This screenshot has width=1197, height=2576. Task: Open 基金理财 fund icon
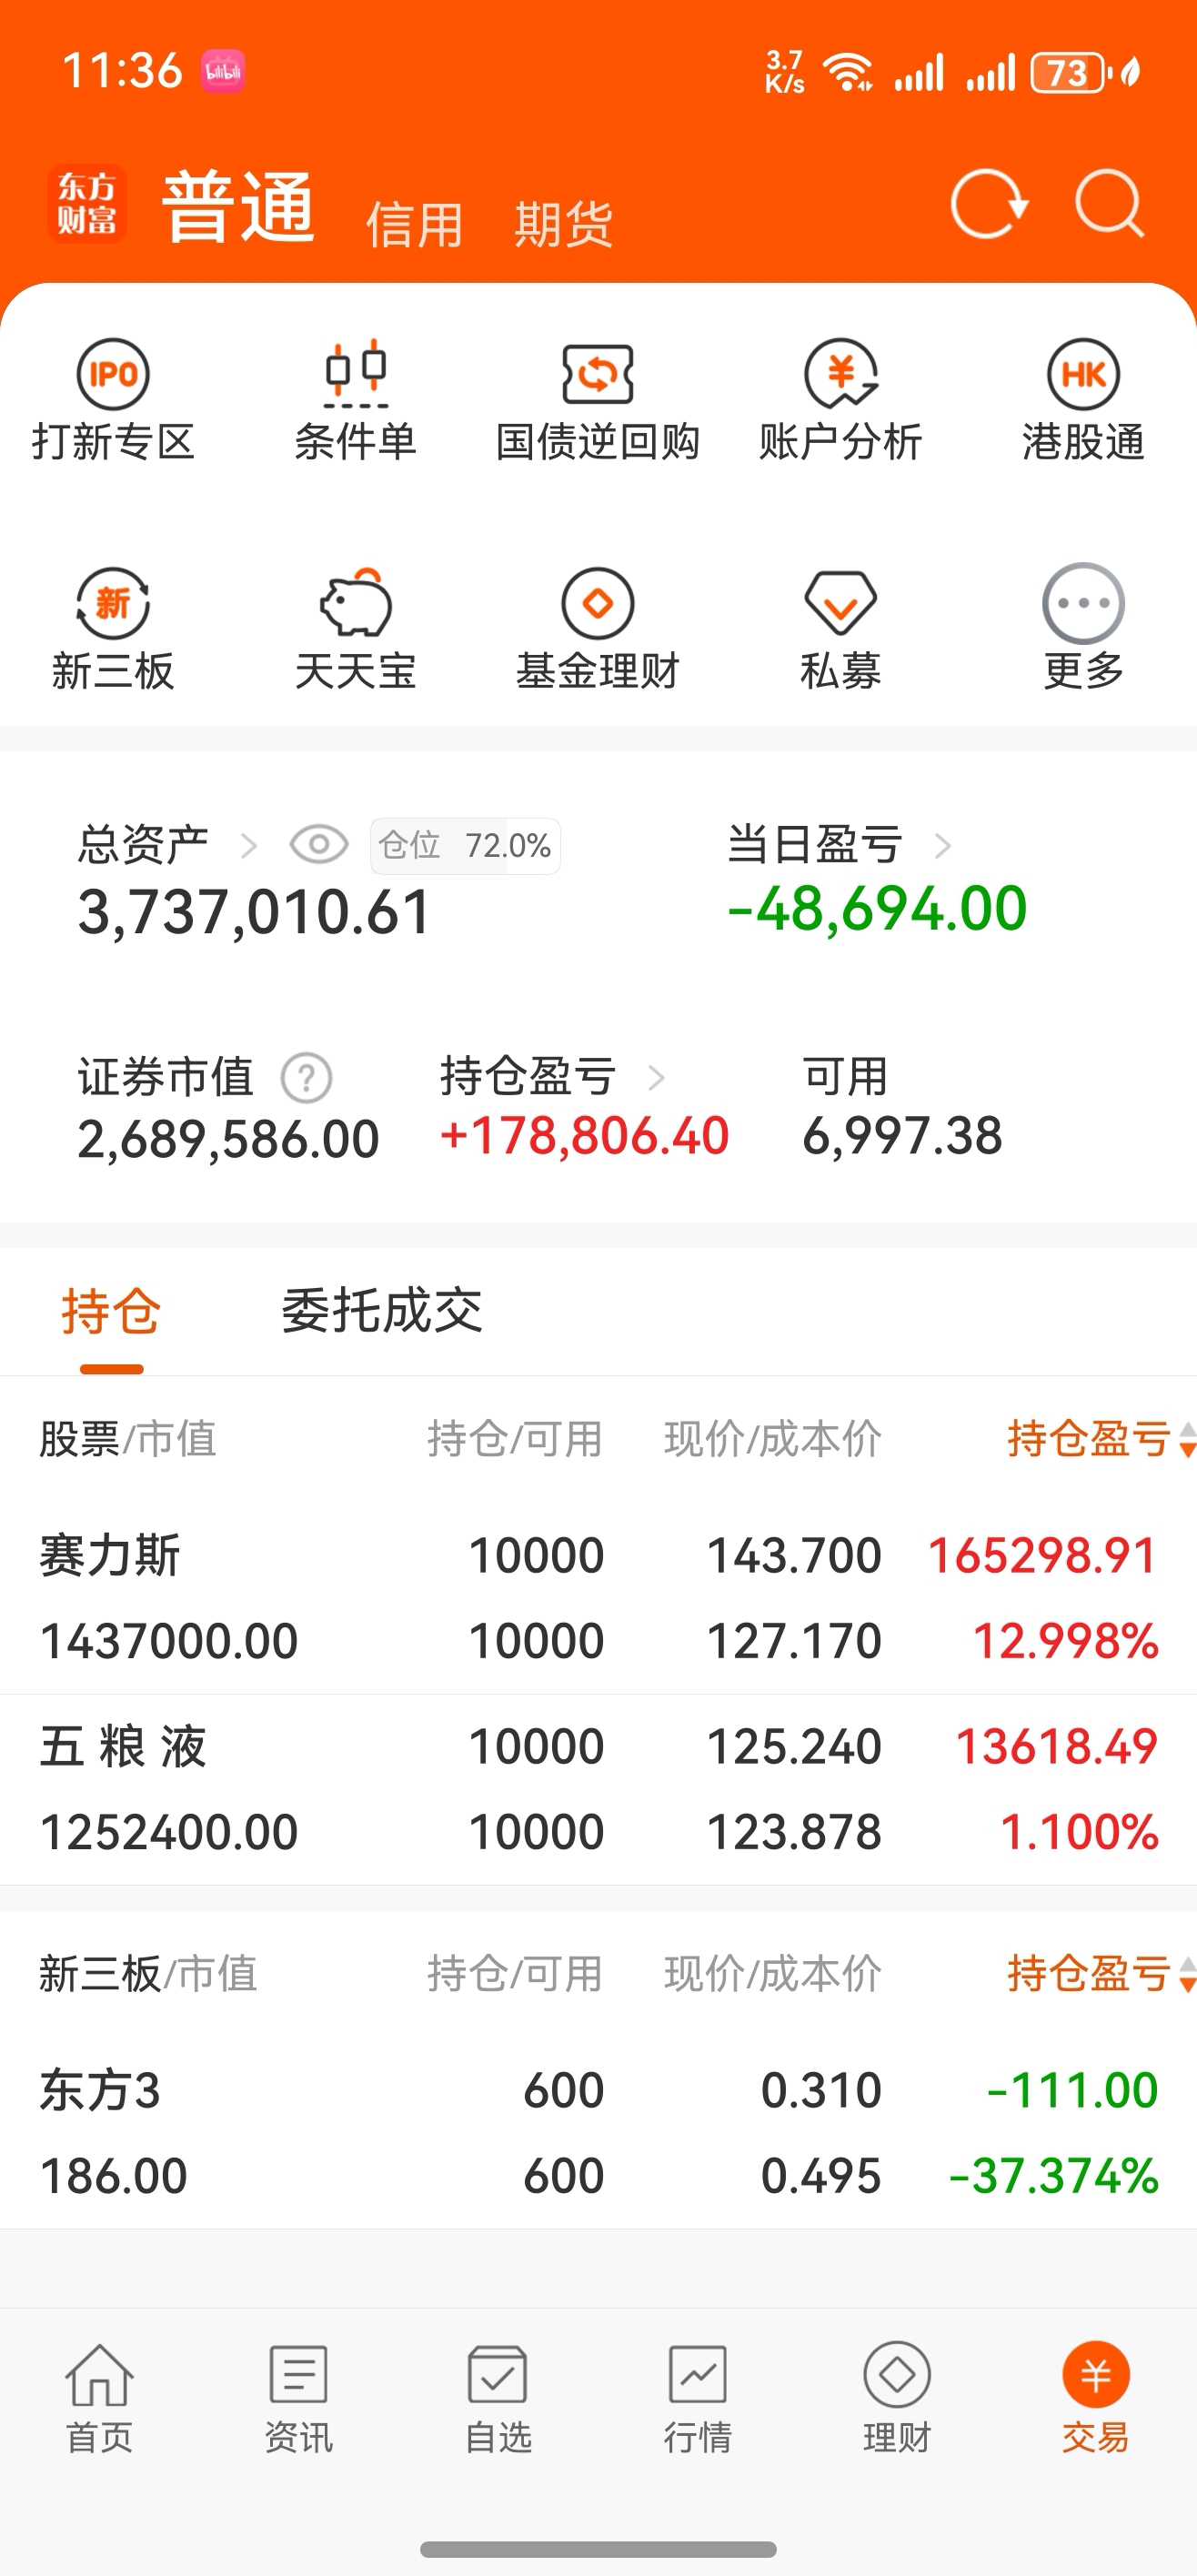[598, 603]
